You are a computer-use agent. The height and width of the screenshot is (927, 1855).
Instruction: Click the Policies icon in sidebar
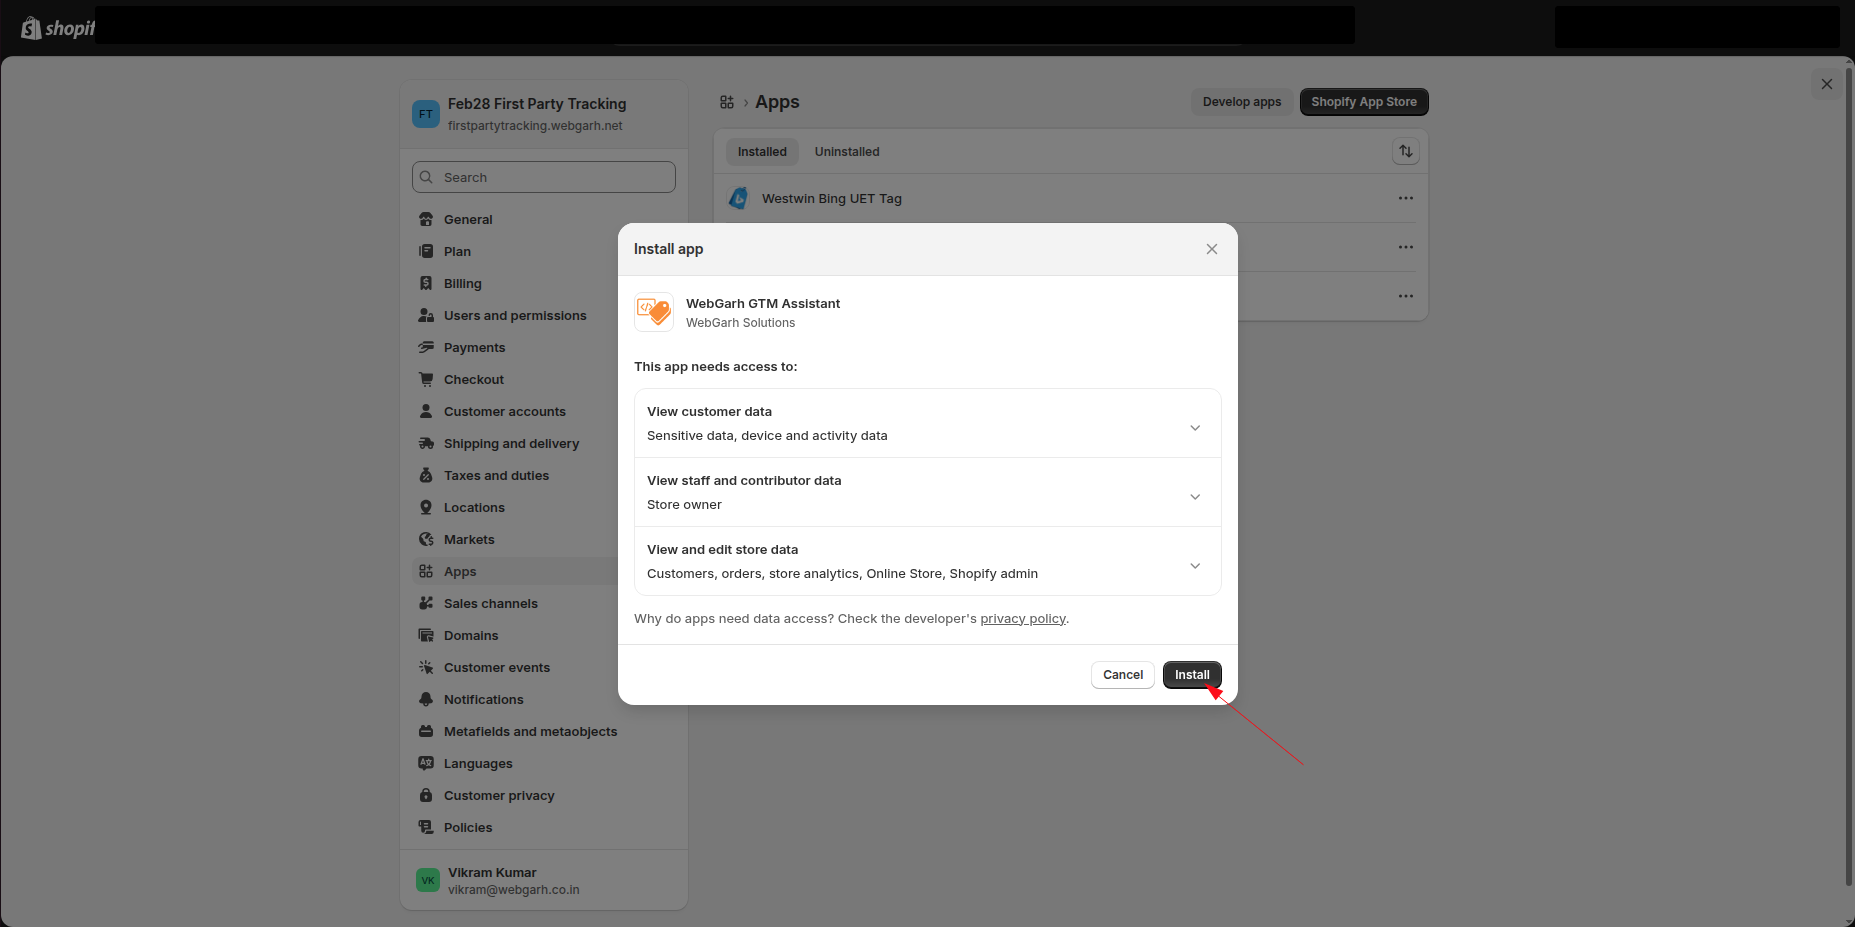point(426,827)
